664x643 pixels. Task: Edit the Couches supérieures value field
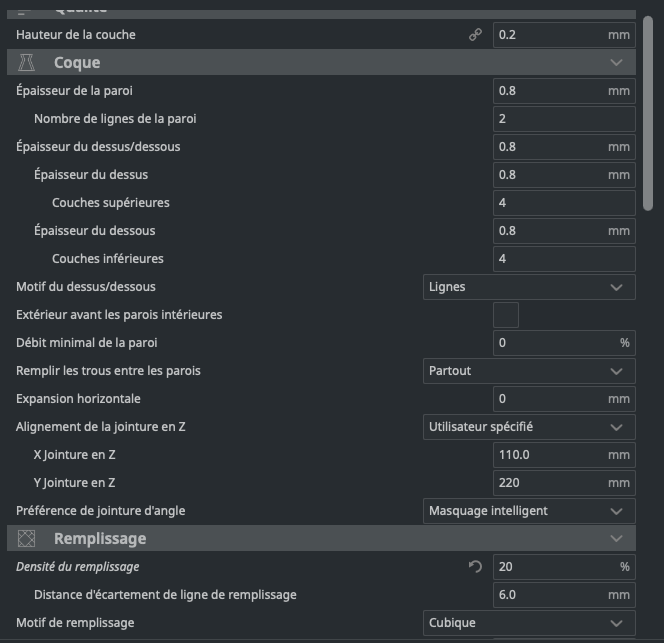[x=564, y=203]
